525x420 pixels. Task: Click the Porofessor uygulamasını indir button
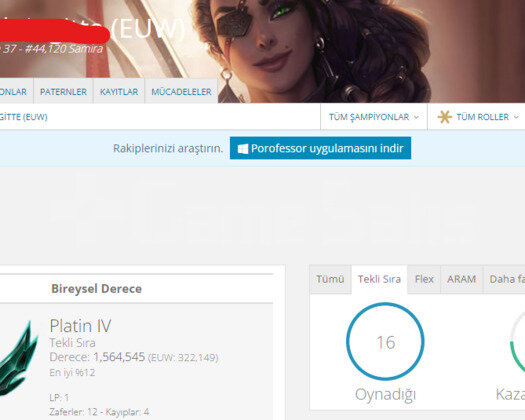(x=320, y=148)
